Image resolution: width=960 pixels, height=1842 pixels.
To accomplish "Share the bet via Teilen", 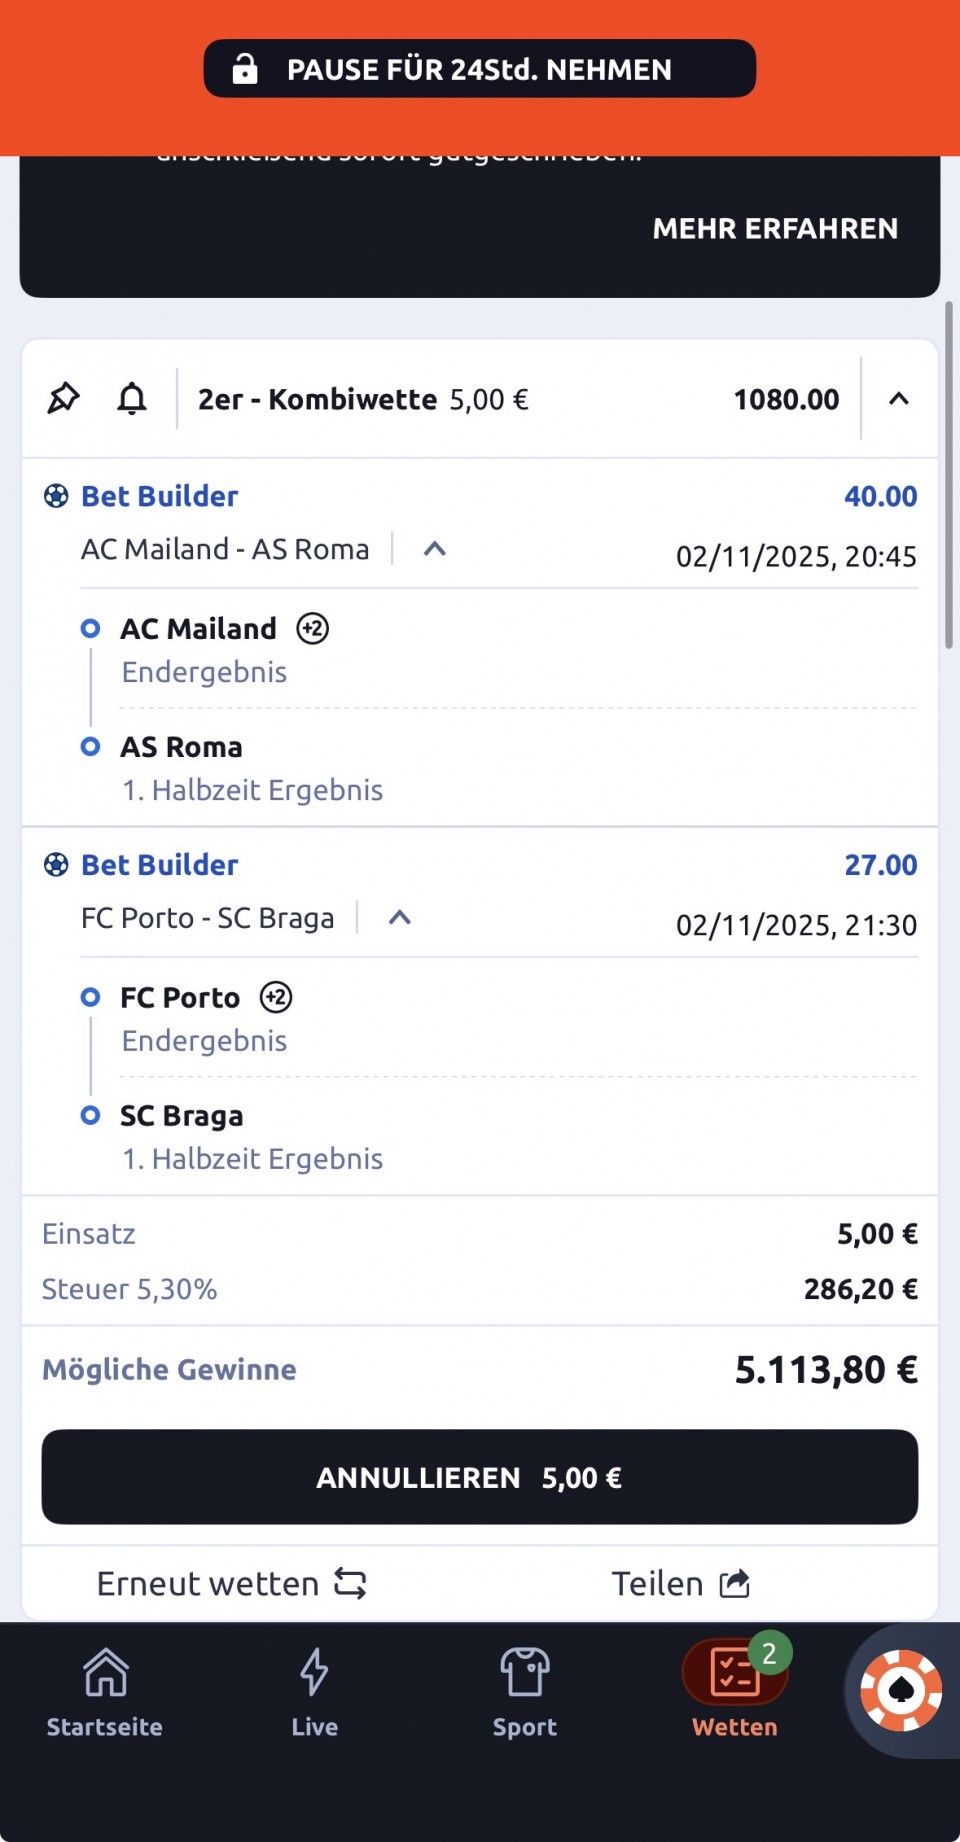I will pyautogui.click(x=680, y=1584).
